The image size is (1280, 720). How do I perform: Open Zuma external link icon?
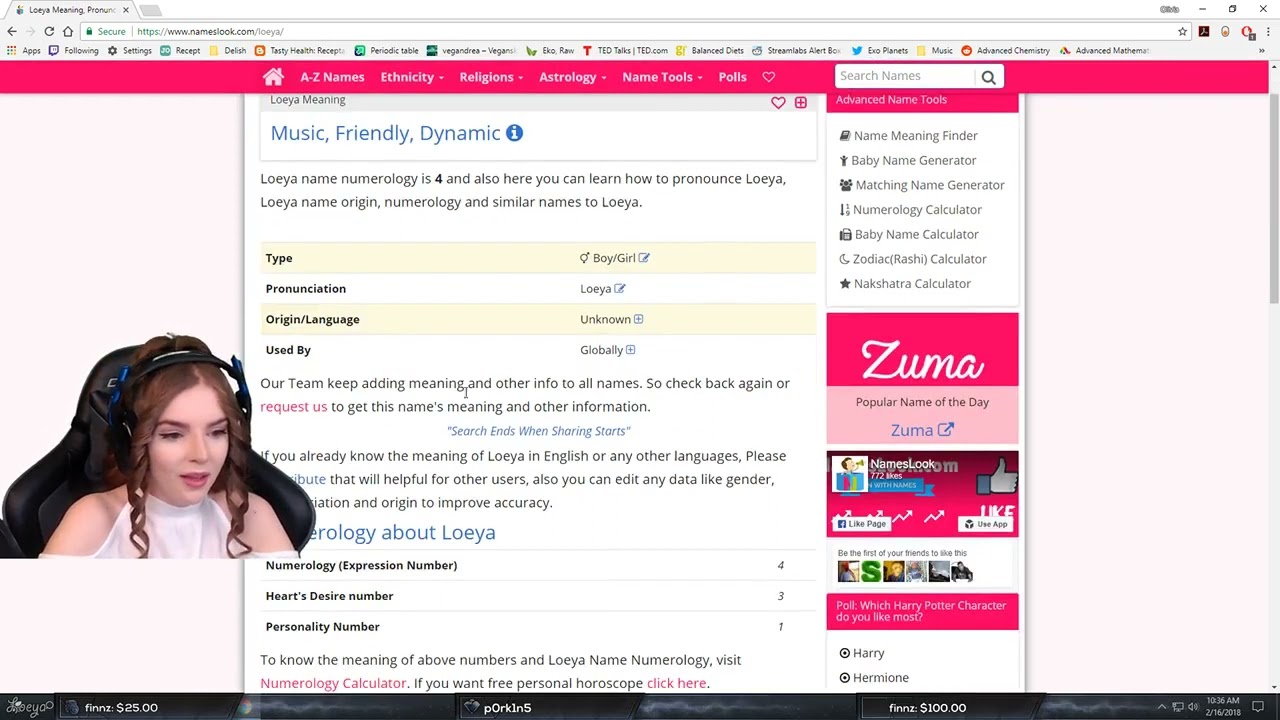pyautogui.click(x=946, y=430)
